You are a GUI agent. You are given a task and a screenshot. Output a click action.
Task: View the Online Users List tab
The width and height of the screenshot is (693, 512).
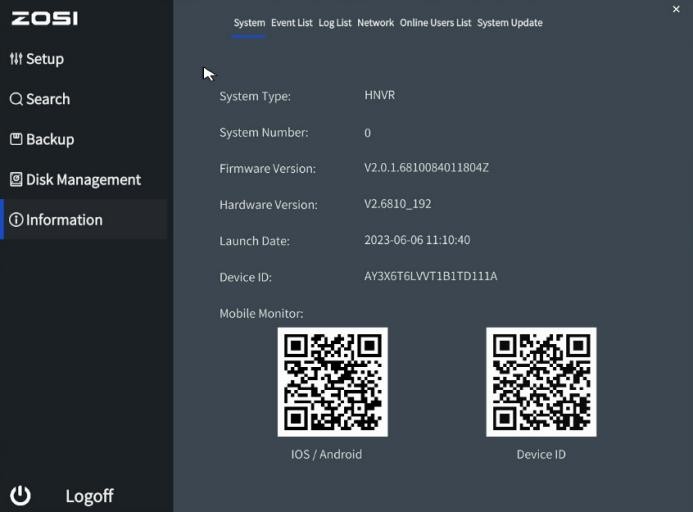tap(435, 23)
